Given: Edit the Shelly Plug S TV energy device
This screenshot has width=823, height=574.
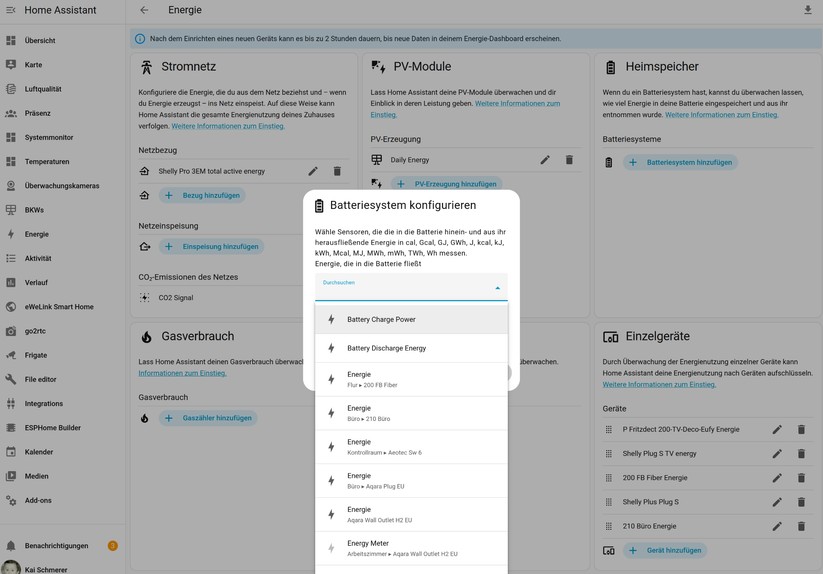Looking at the screenshot, I should coord(777,454).
